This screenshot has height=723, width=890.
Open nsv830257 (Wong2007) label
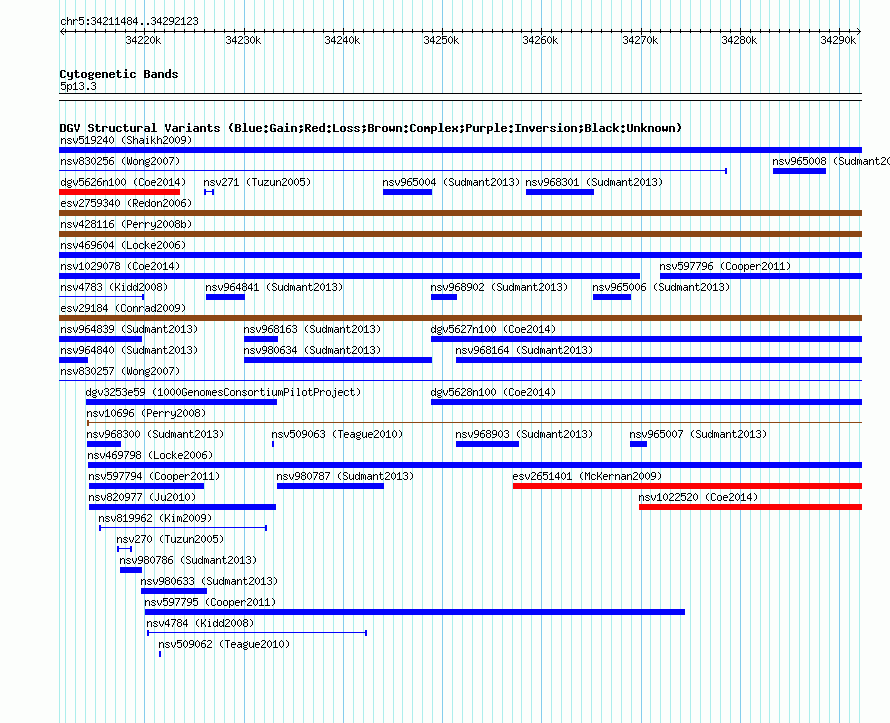point(120,371)
